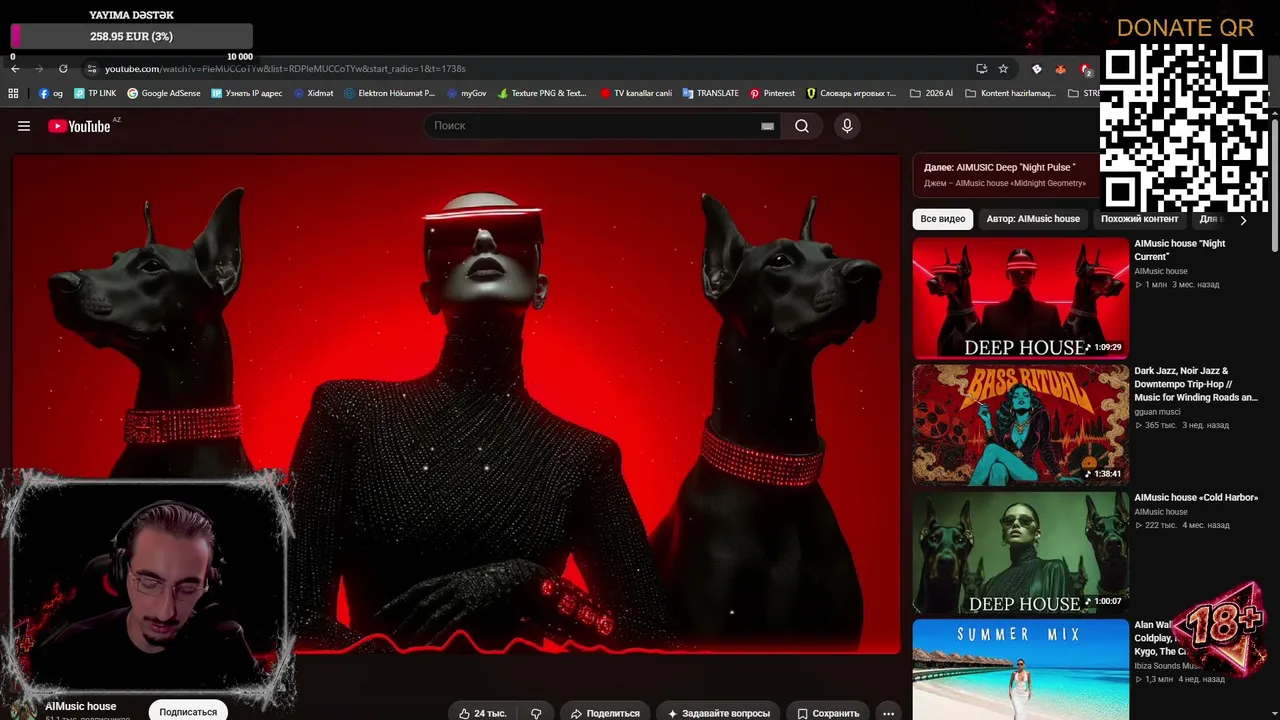This screenshot has width=1280, height=720.
Task: Open the 'Night Current' Deep House thumbnail
Action: click(x=1020, y=298)
